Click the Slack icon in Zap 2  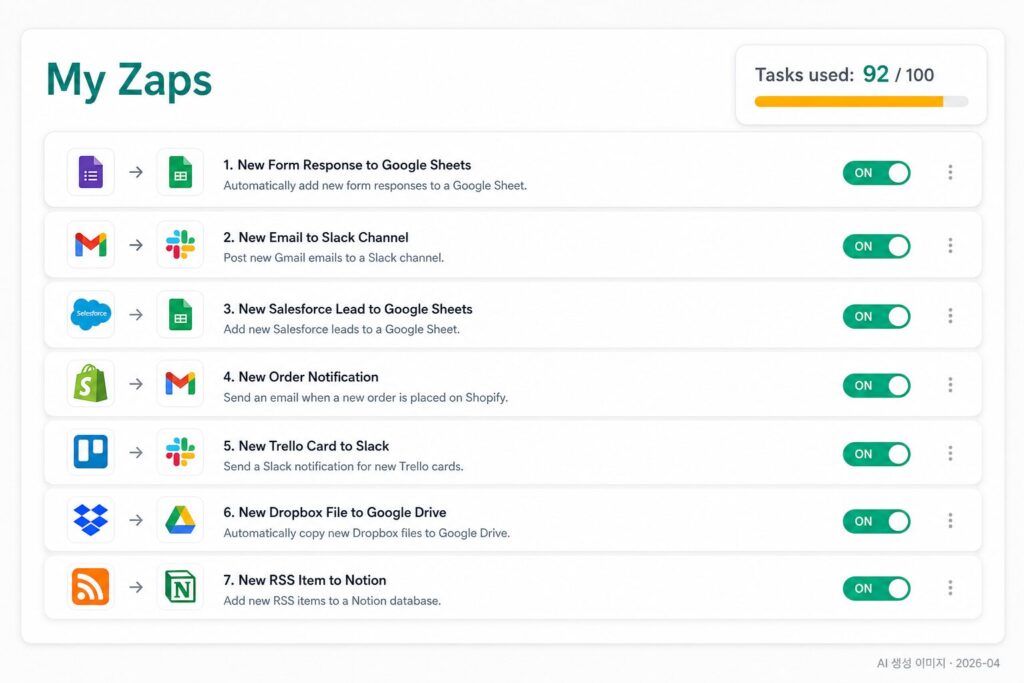(180, 245)
